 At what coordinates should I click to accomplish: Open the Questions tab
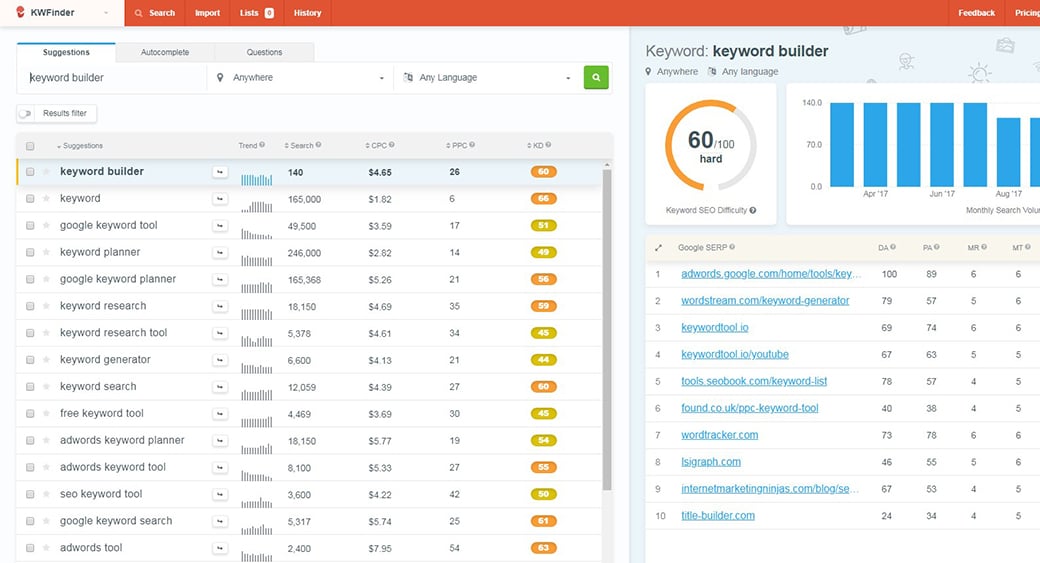coord(264,52)
